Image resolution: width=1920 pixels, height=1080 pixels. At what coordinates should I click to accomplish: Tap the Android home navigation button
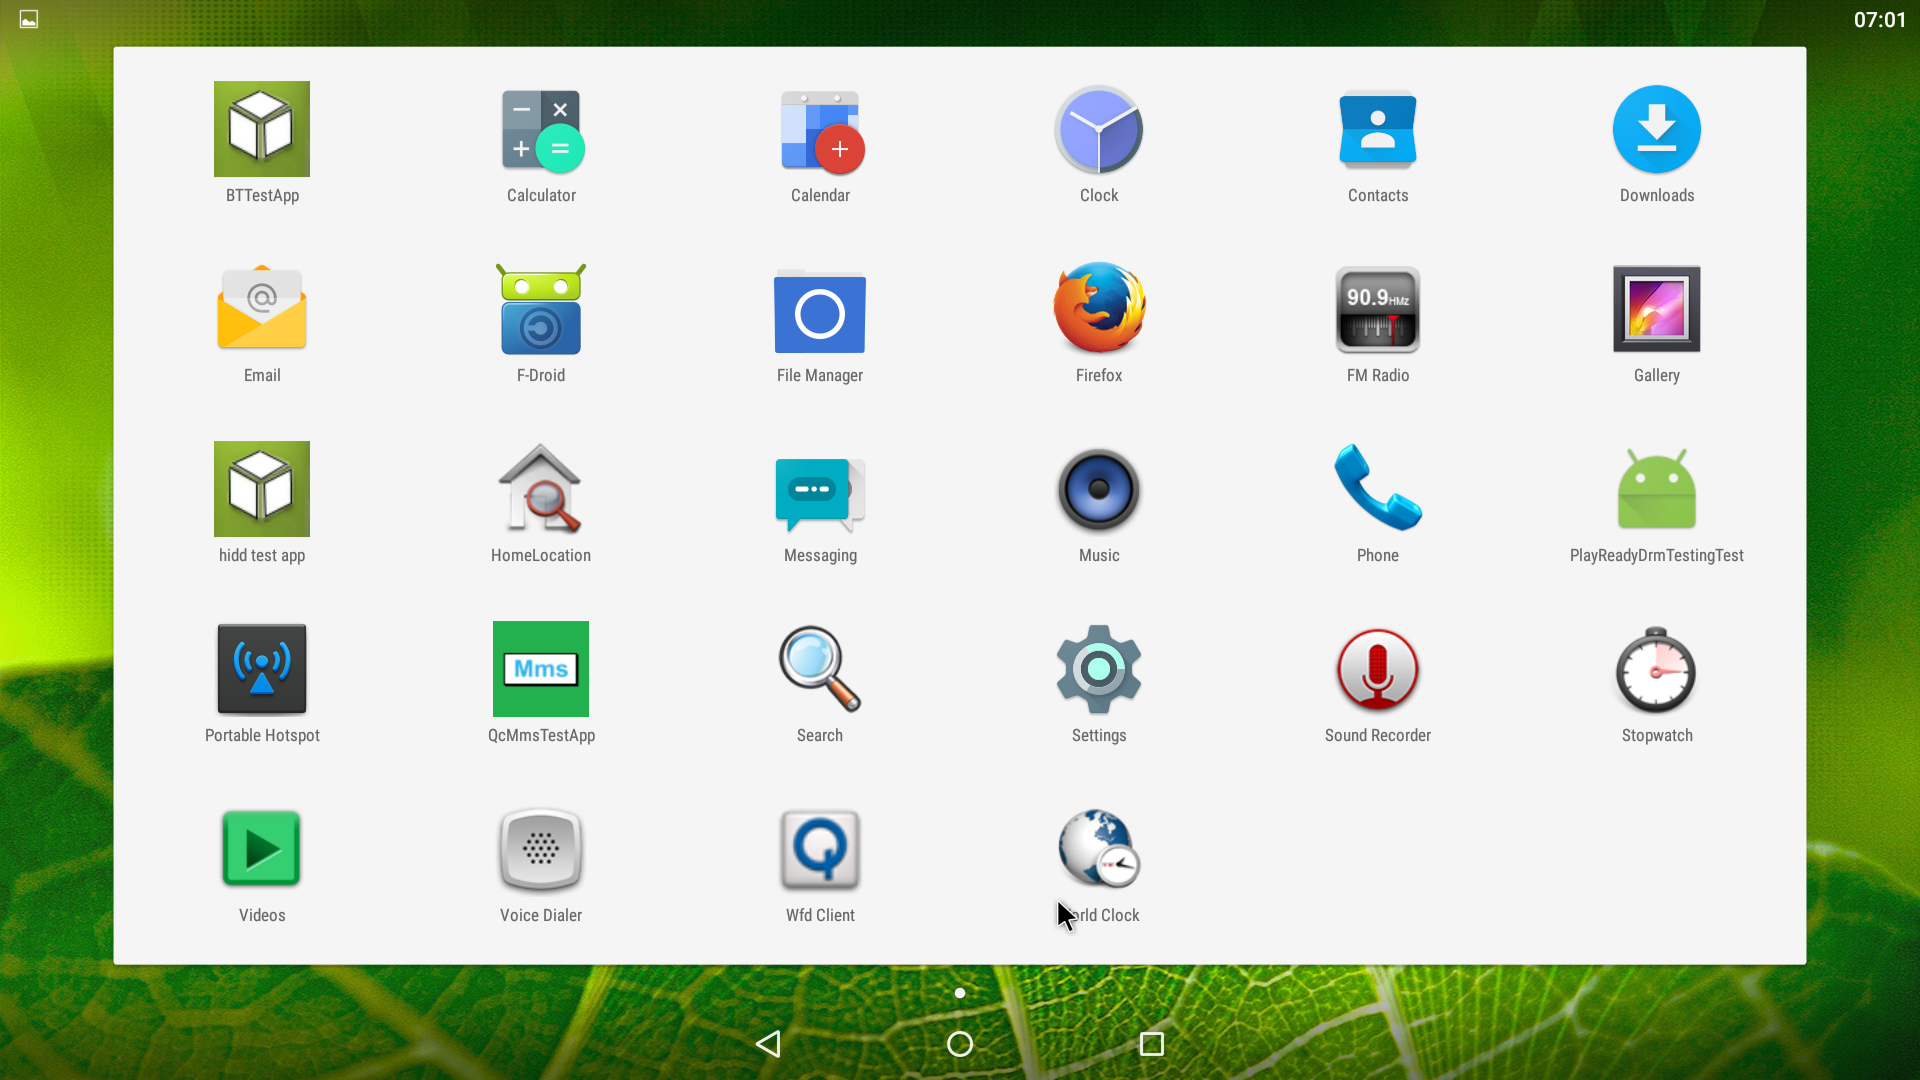960,1044
